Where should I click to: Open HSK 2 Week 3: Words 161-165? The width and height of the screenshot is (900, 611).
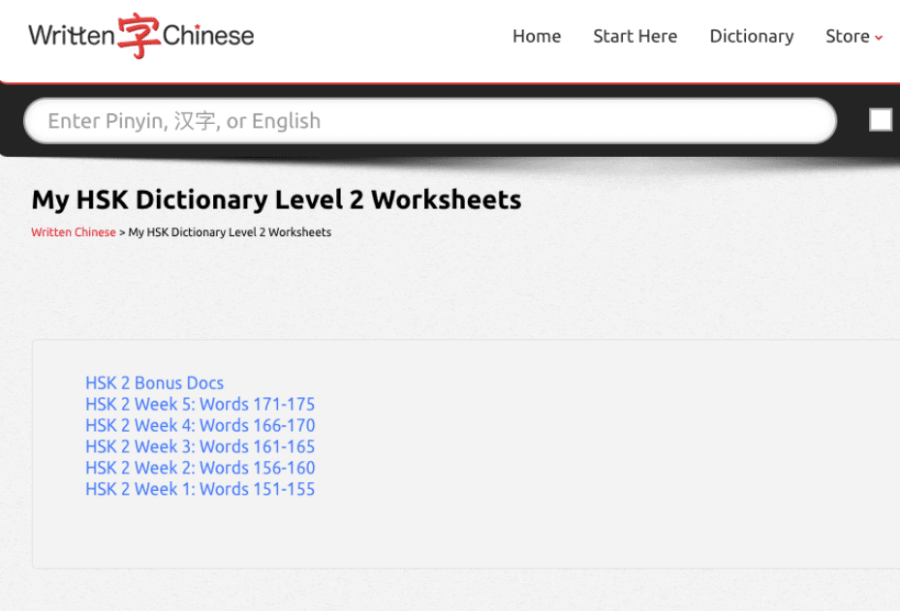click(200, 446)
